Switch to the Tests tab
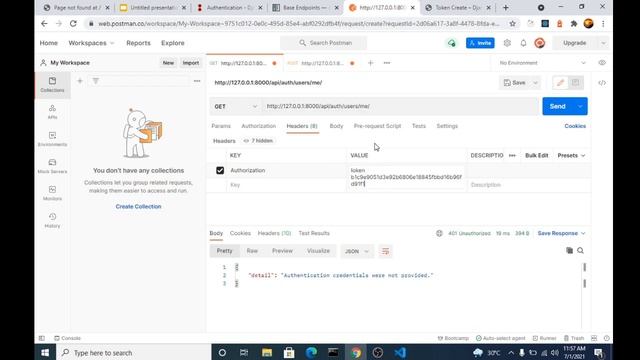 pos(419,126)
